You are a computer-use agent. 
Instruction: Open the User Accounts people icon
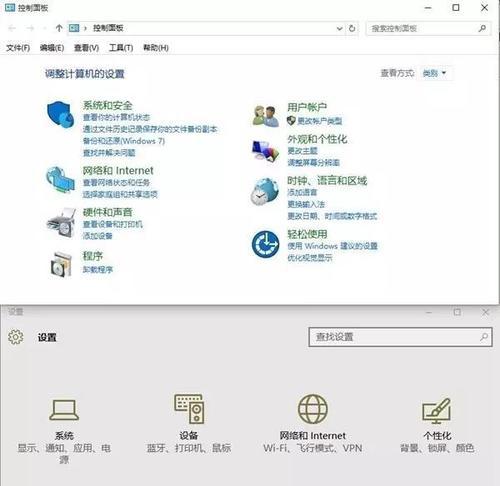pos(266,116)
